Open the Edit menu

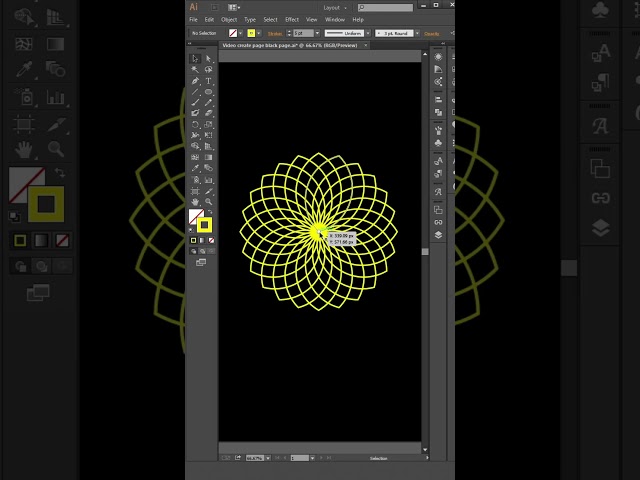(209, 20)
